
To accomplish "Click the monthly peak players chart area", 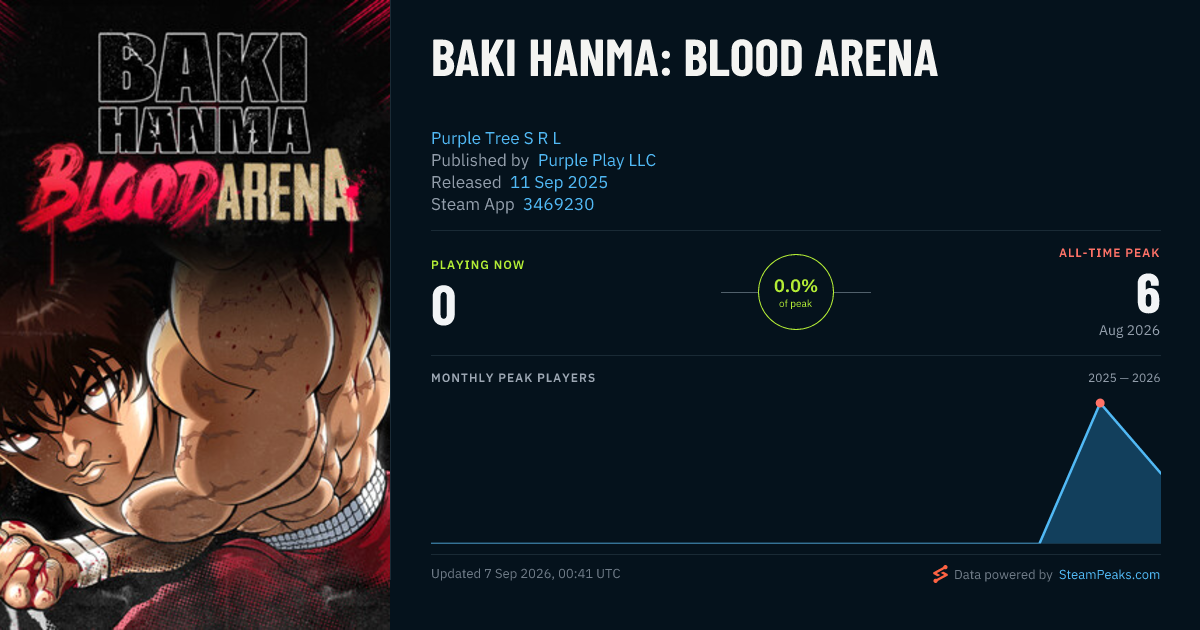I will tap(796, 470).
